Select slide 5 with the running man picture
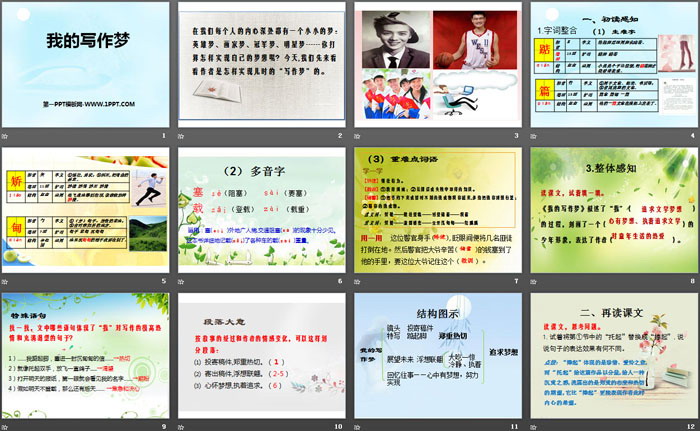Image resolution: width=700 pixels, height=431 pixels. click(x=86, y=210)
